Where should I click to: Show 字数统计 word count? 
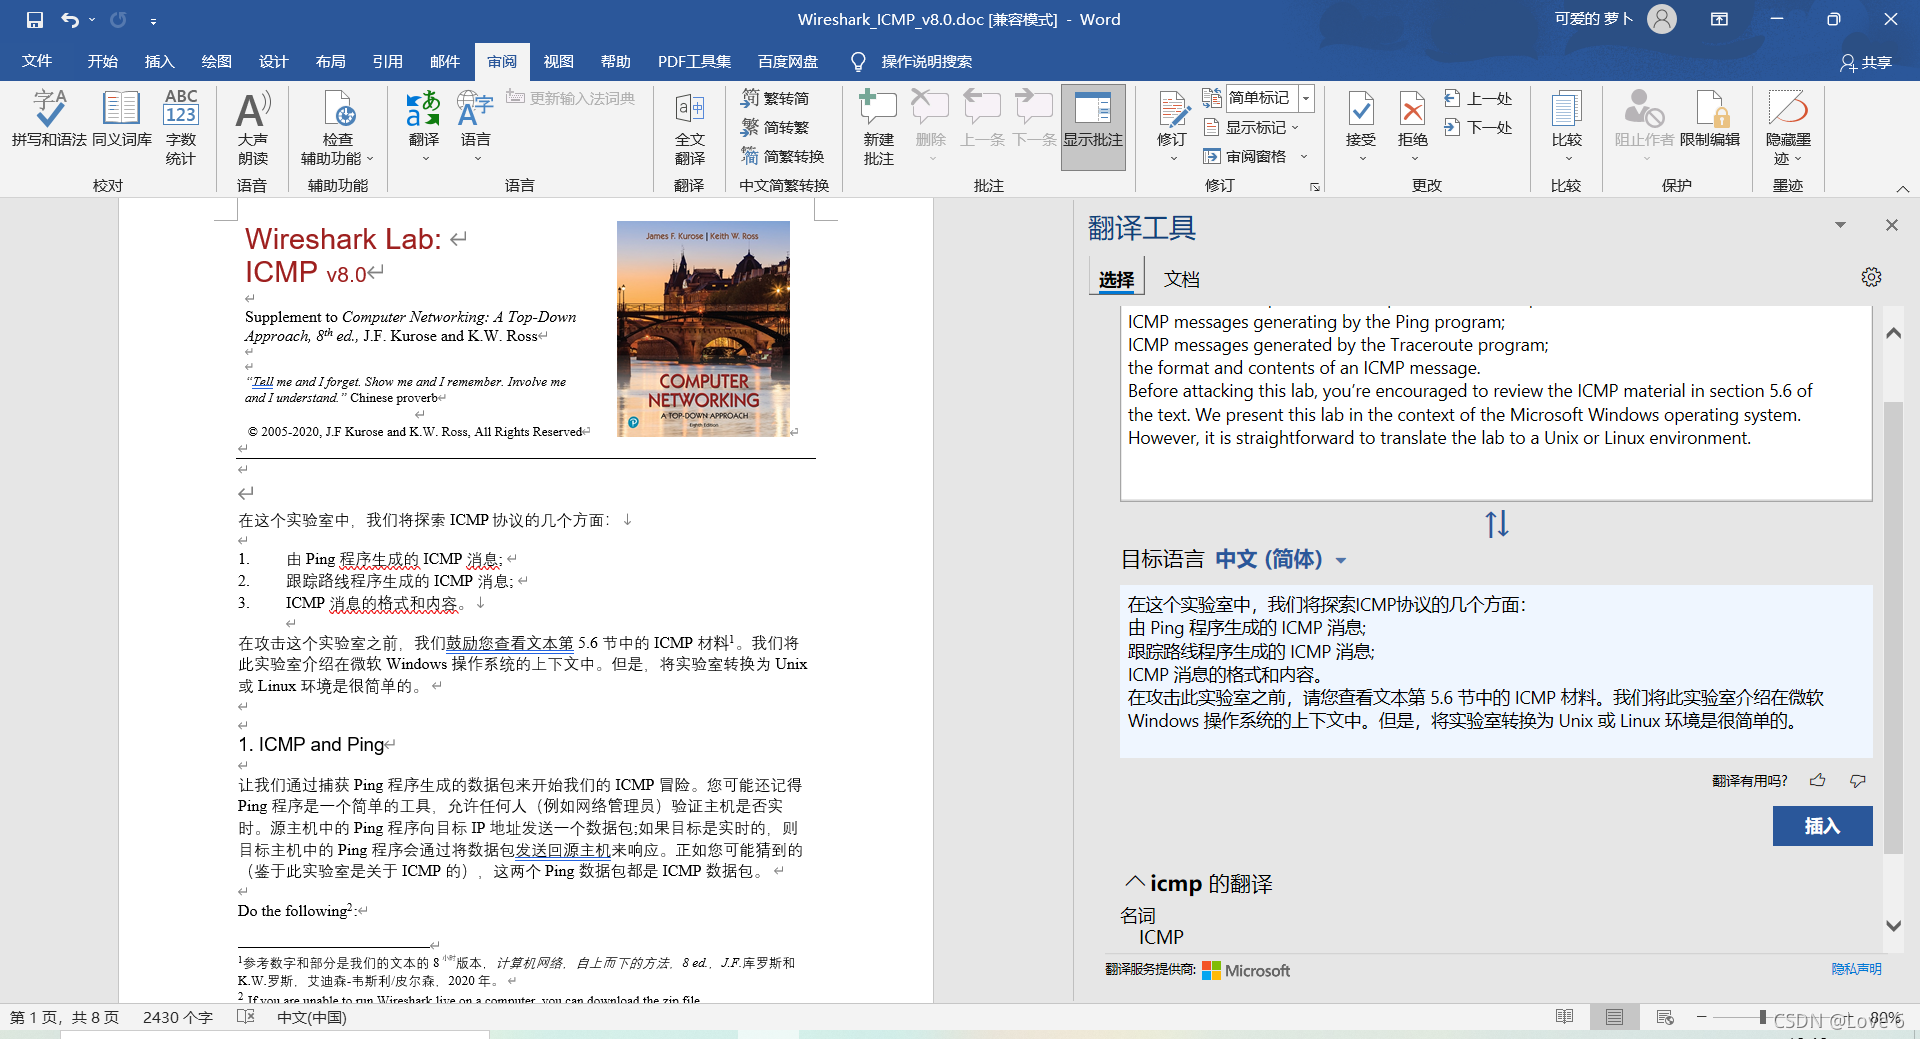point(181,127)
